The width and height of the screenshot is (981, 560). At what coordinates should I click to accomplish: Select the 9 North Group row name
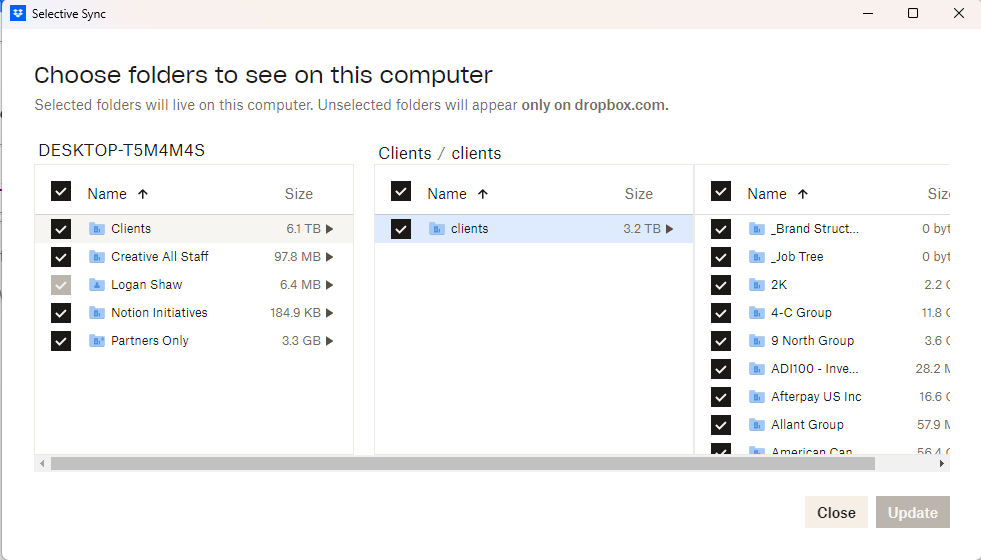coord(812,341)
